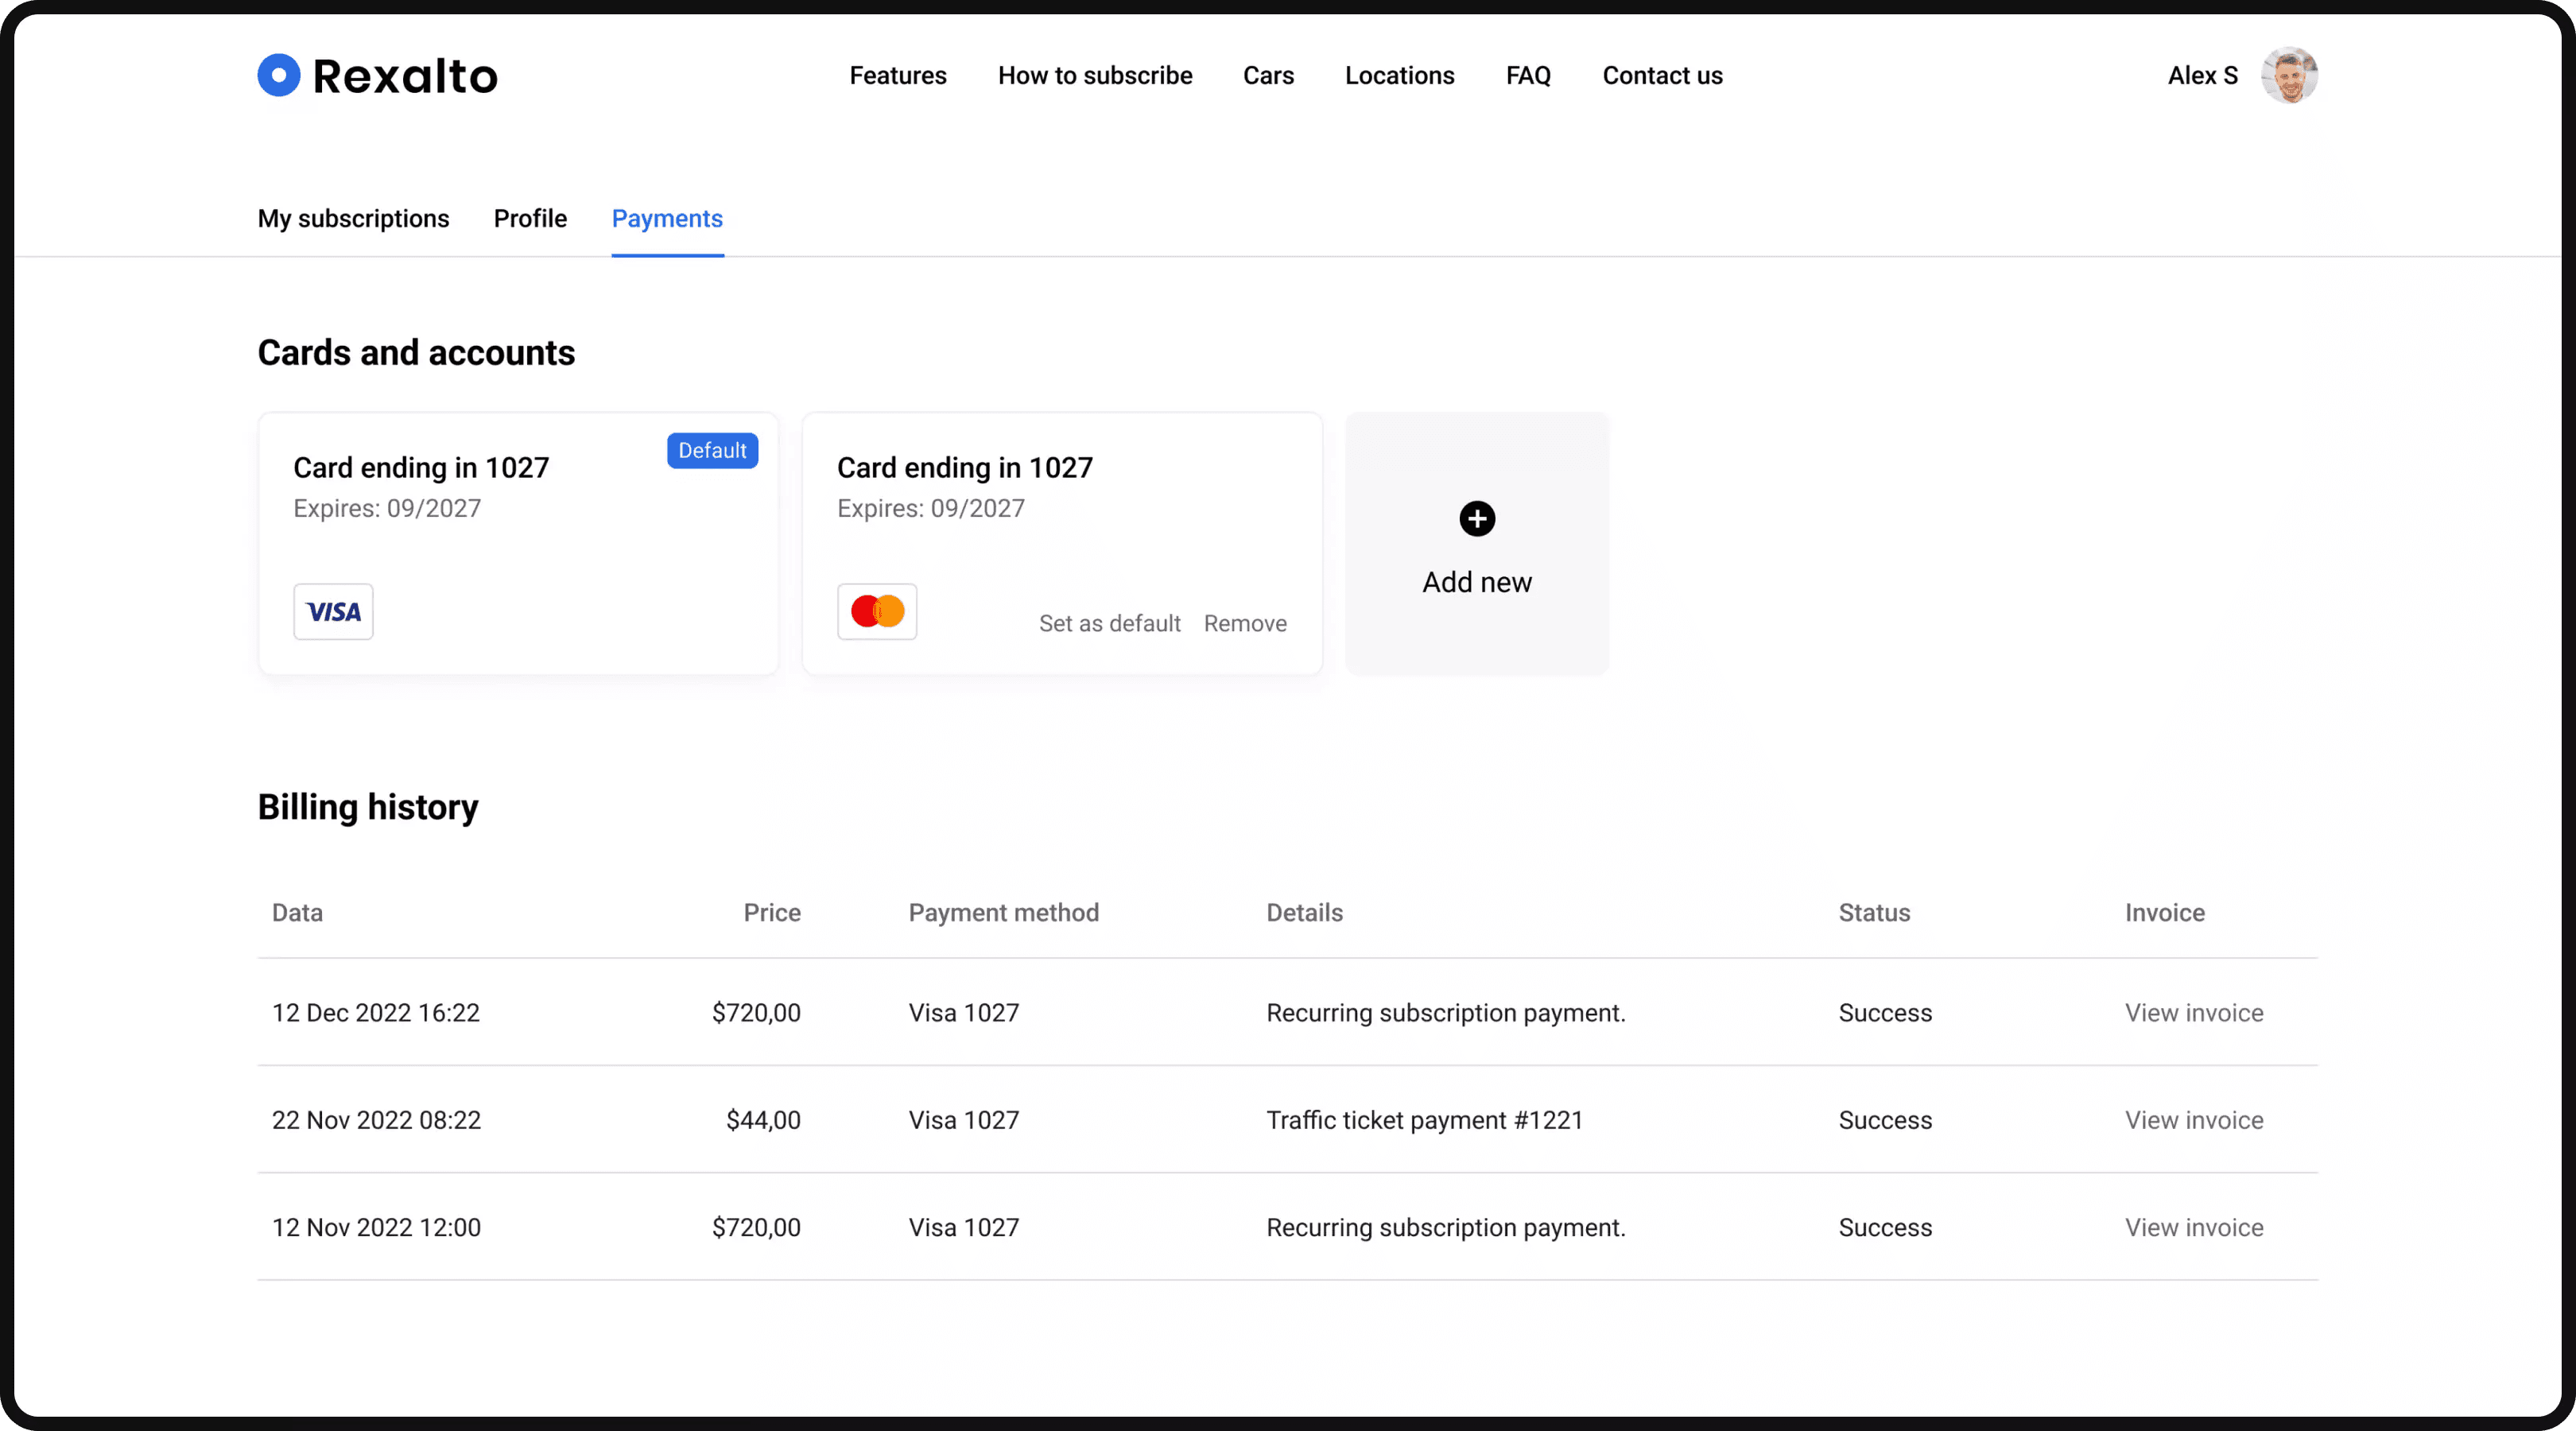Open the Cars navigation link
Viewport: 2576px width, 1431px height.
coord(1268,76)
